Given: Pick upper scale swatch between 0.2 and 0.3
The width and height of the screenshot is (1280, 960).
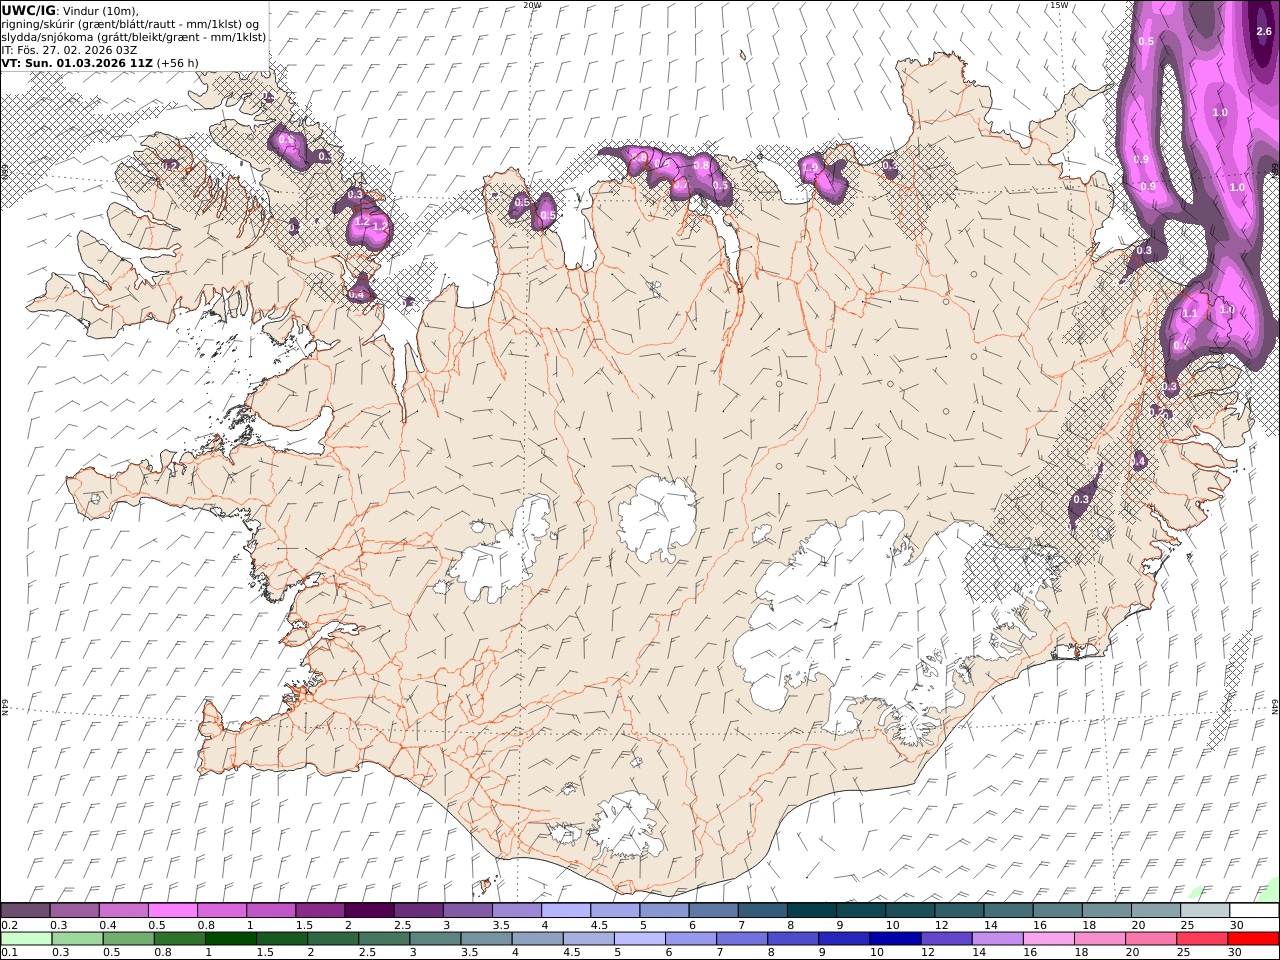Looking at the screenshot, I should pyautogui.click(x=25, y=910).
